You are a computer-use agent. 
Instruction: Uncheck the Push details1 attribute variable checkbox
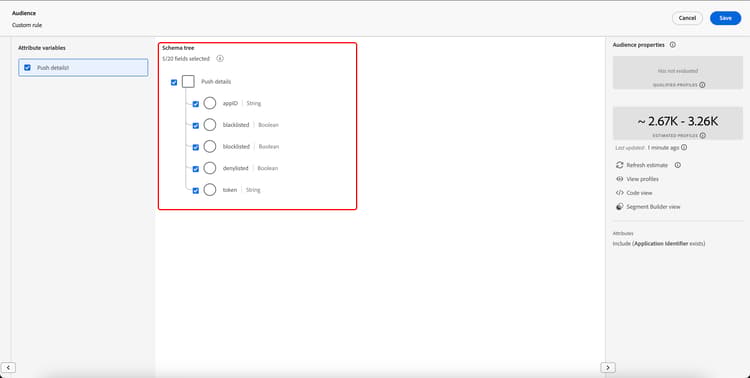[x=27, y=68]
